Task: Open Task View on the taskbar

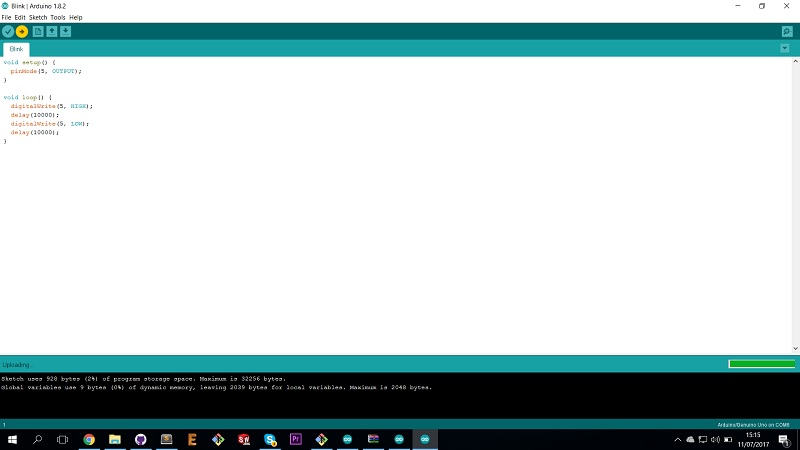Action: (x=62, y=439)
